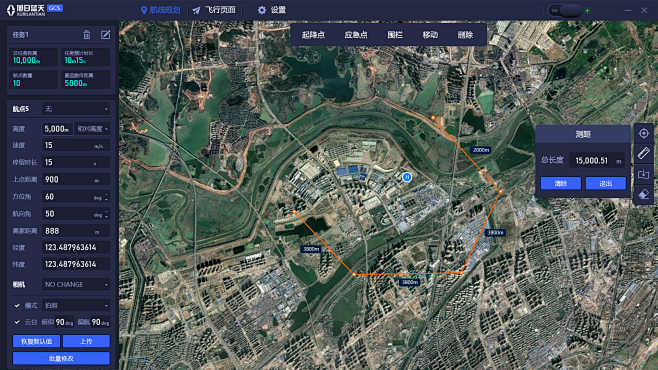Click the 5000m farthest distance stat
The height and width of the screenshot is (370, 658).
[x=86, y=80]
